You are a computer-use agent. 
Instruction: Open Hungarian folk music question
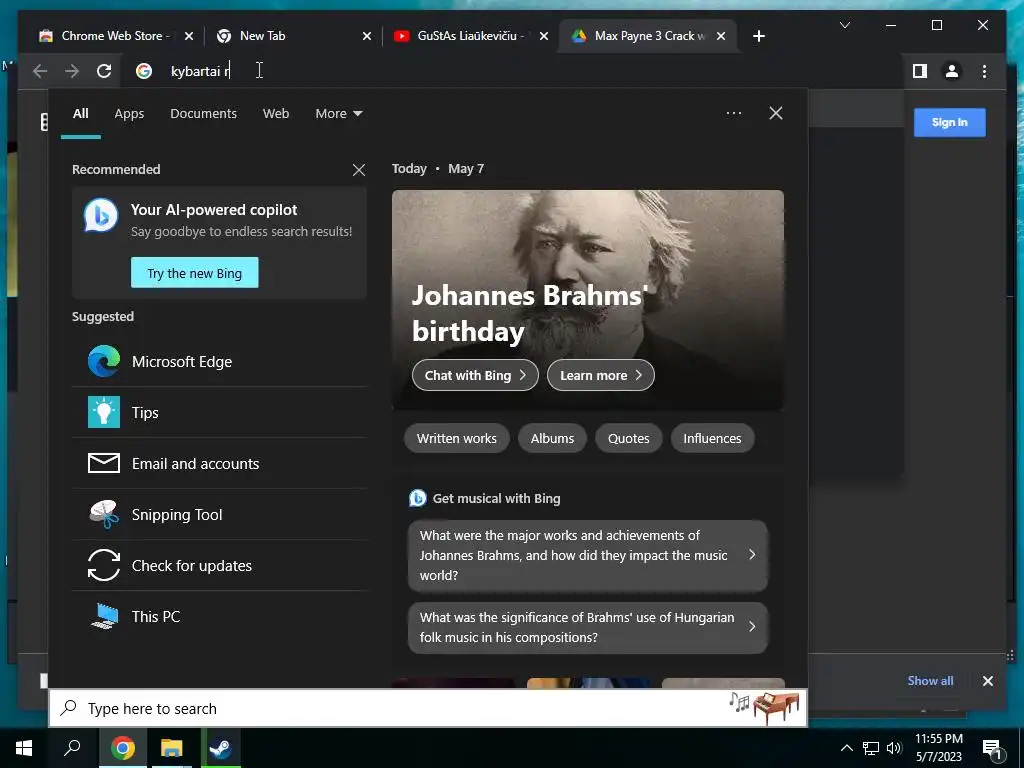point(588,628)
